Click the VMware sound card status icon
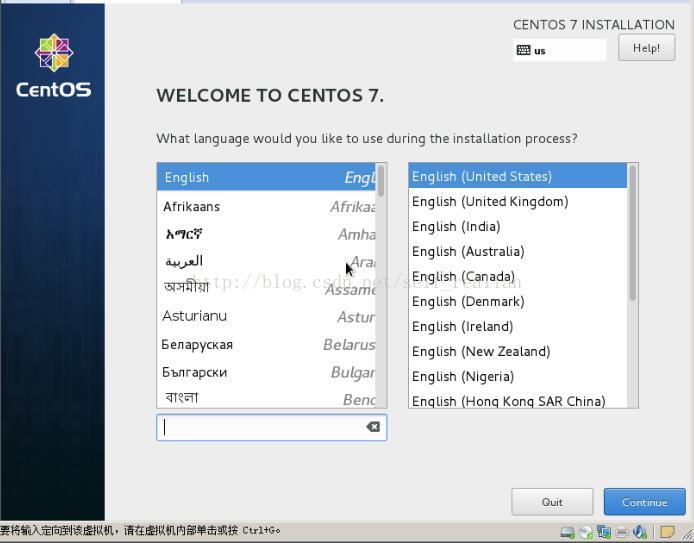 pos(640,531)
